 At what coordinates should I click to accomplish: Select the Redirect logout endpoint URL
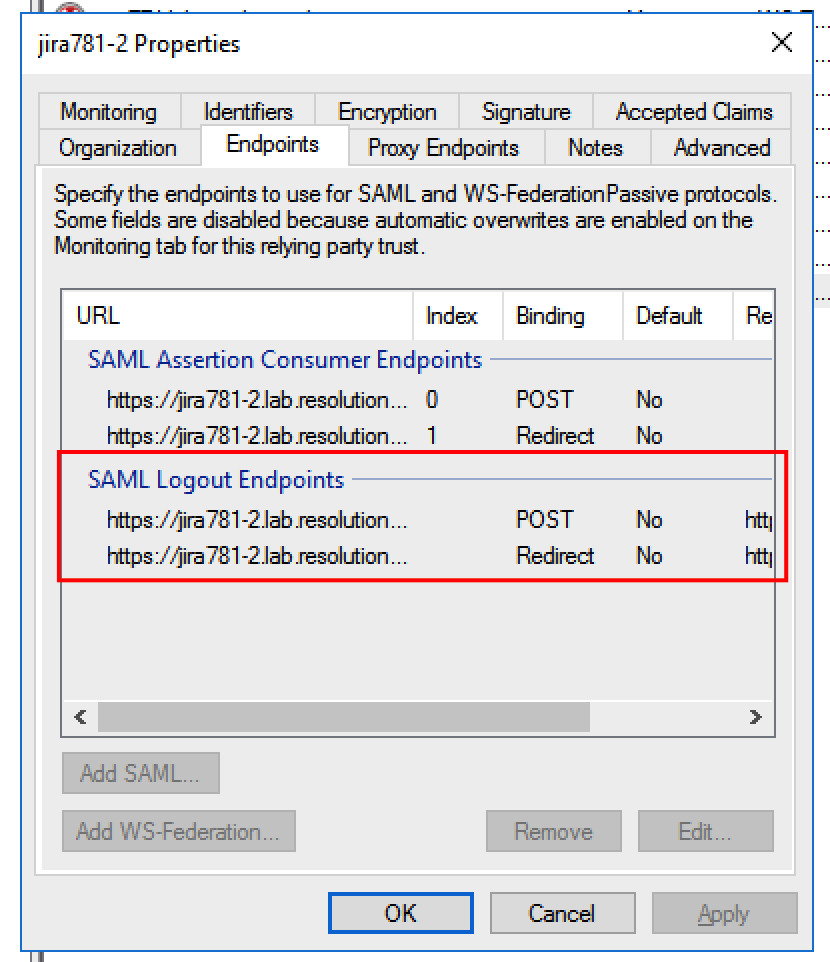(x=257, y=556)
